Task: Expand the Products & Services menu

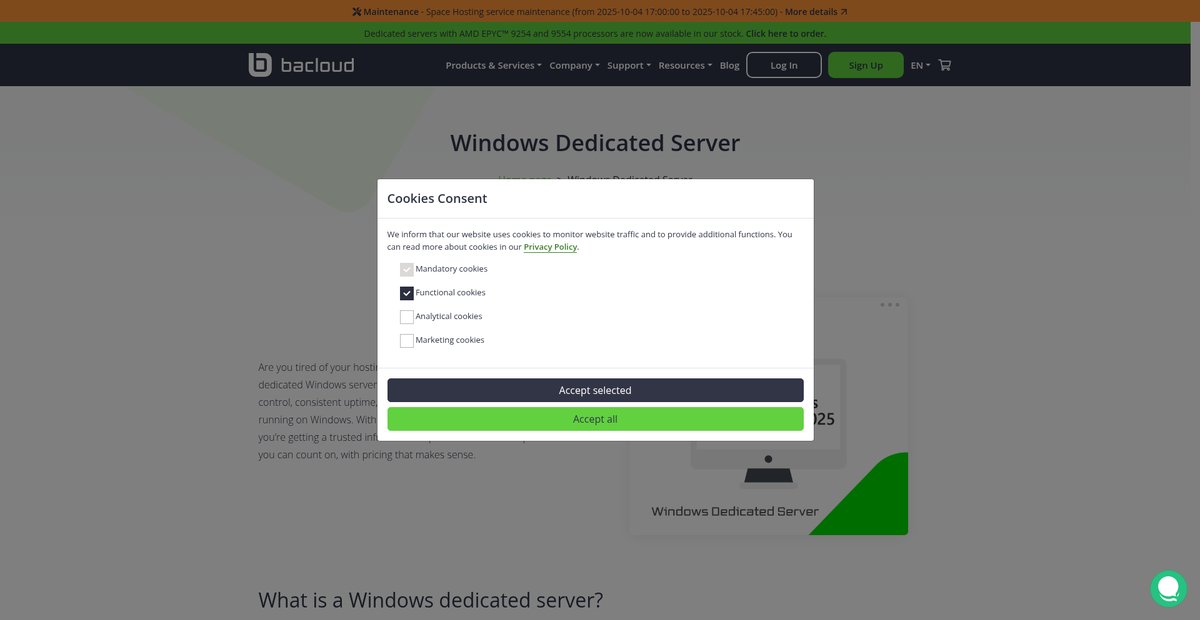Action: tap(493, 65)
